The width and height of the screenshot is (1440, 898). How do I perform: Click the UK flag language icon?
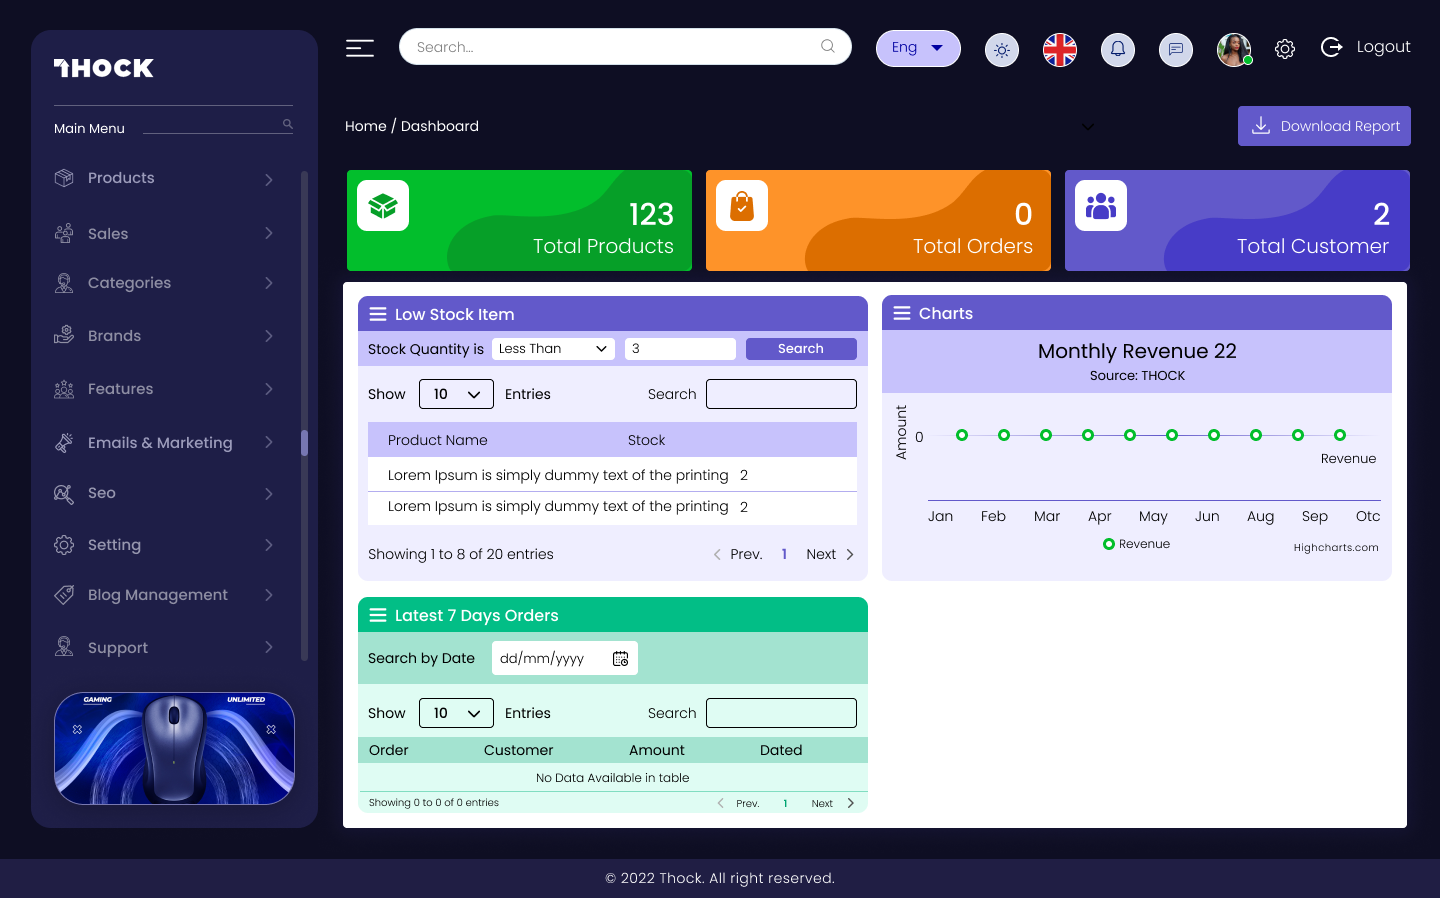[x=1060, y=50]
